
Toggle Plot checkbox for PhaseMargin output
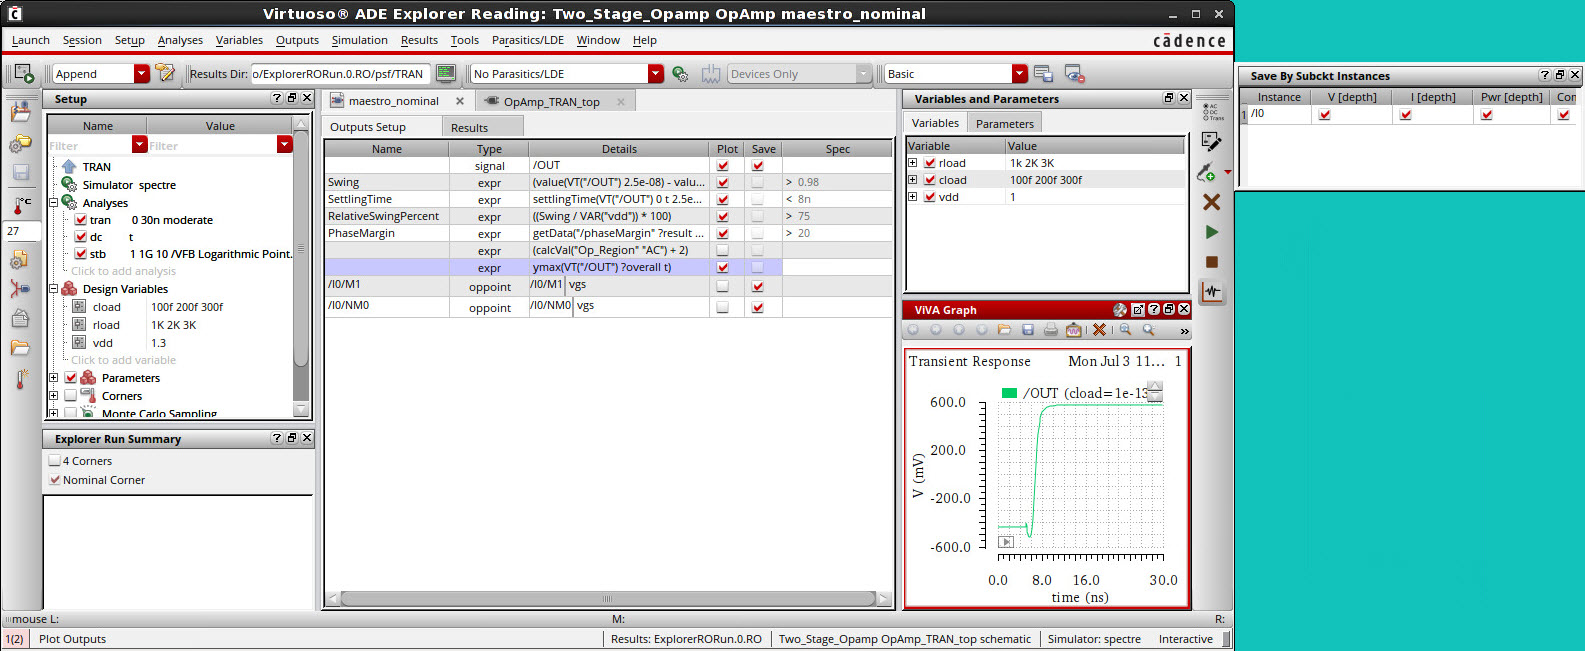pos(723,233)
